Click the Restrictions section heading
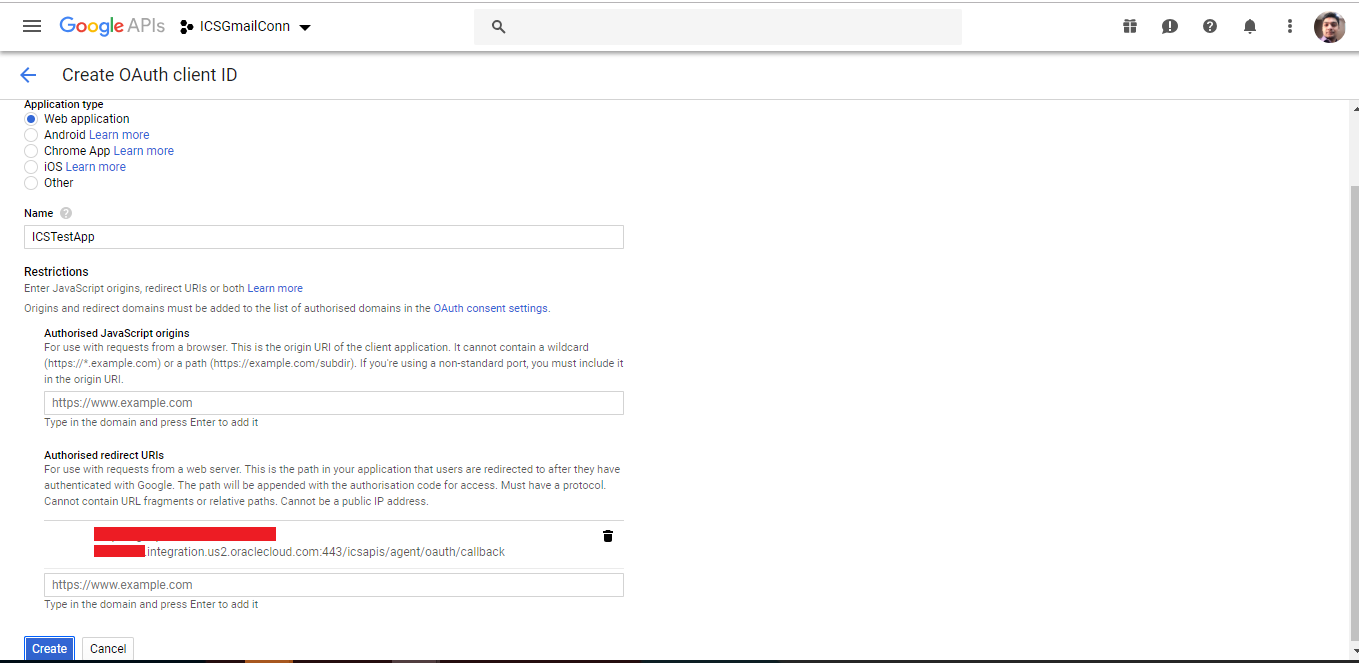Viewport: 1366px width, 663px height. coord(56,272)
